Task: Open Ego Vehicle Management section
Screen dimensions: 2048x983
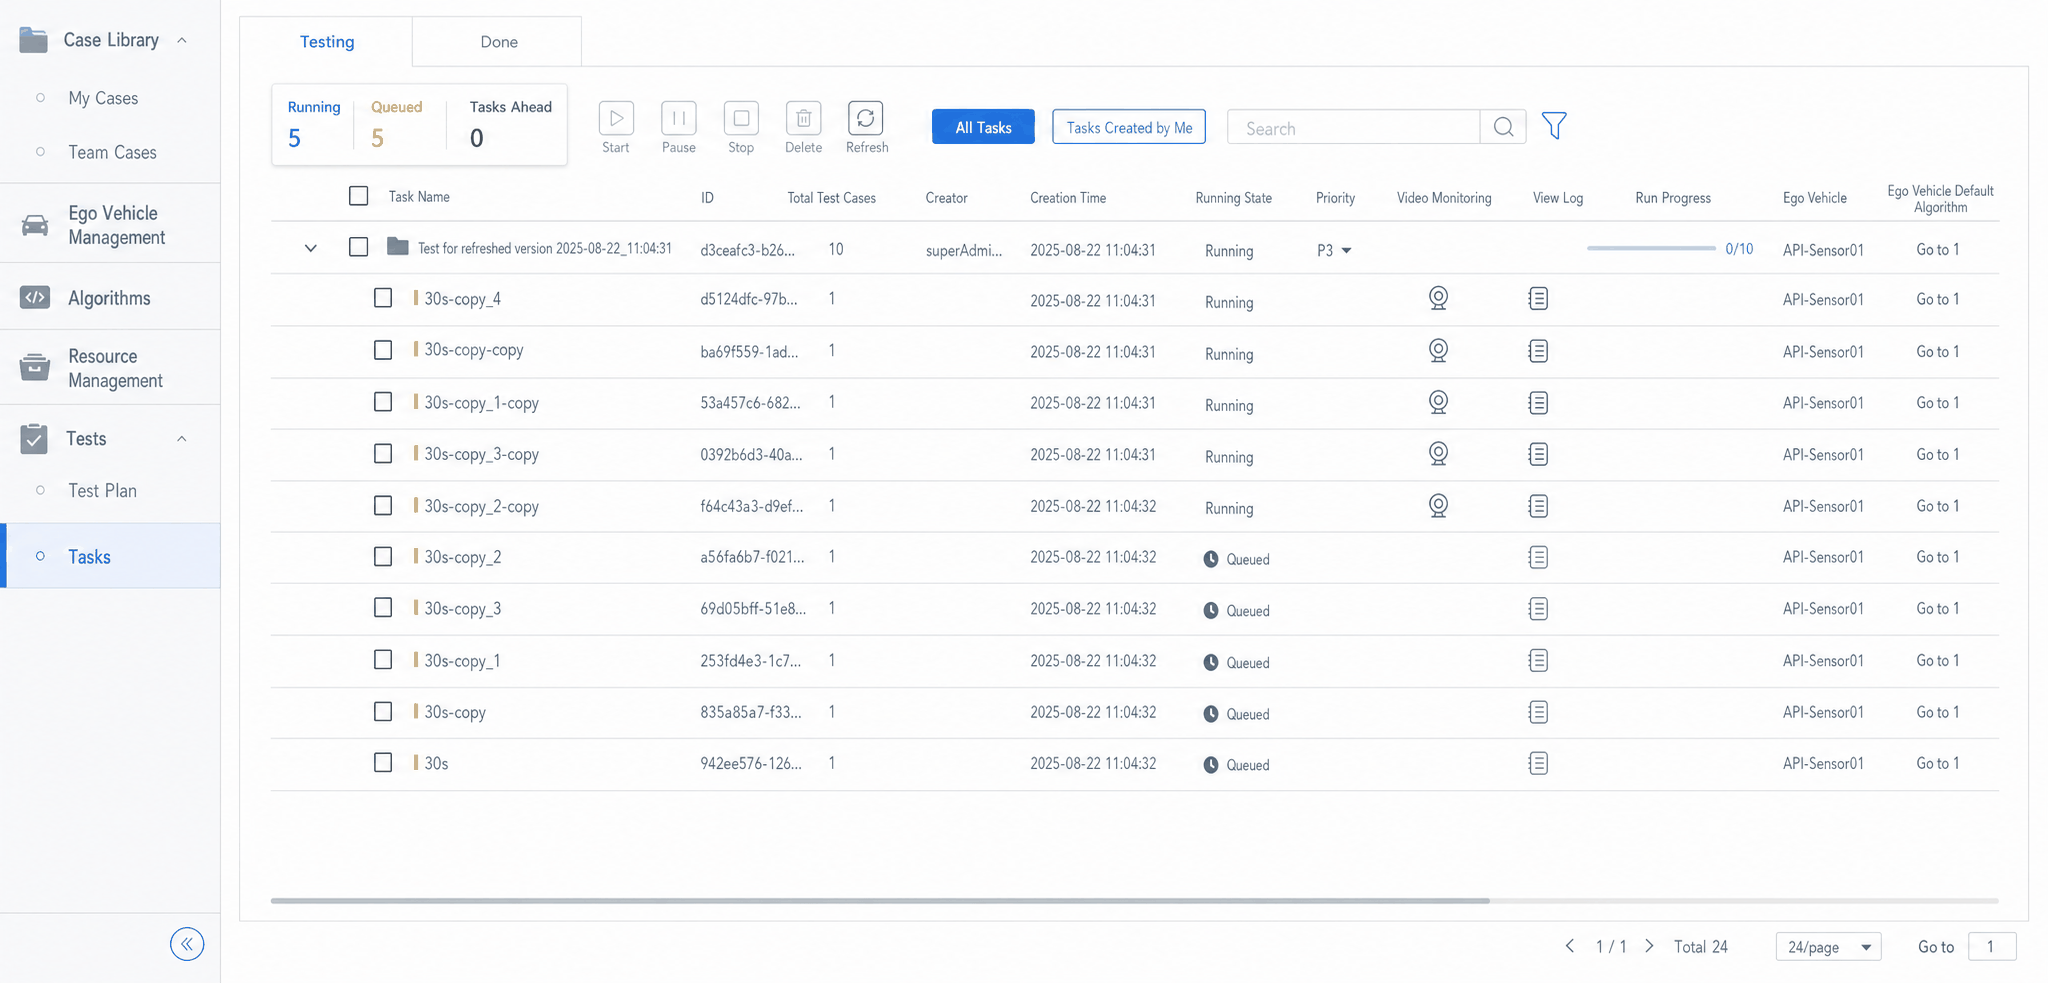Action: 110,225
